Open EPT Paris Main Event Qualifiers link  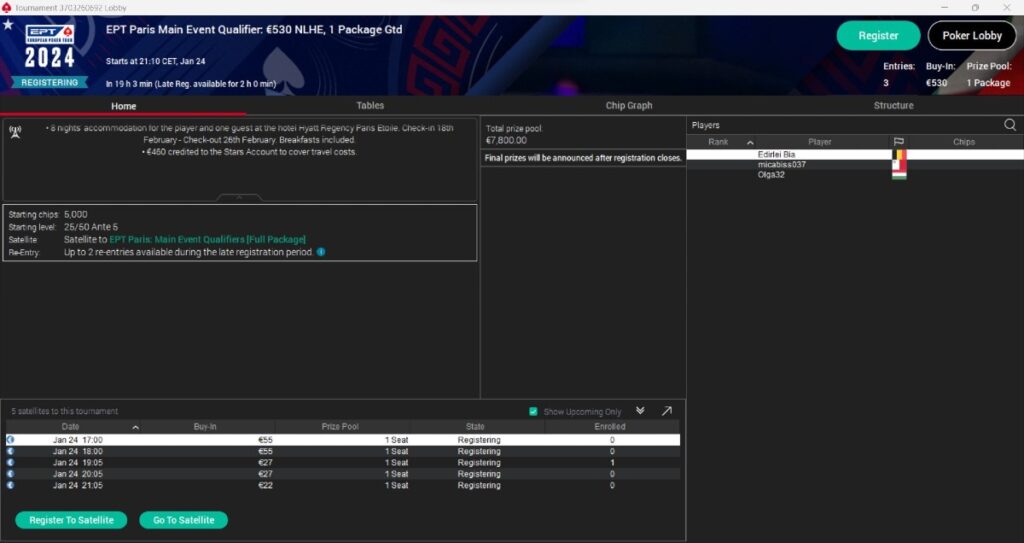click(207, 240)
